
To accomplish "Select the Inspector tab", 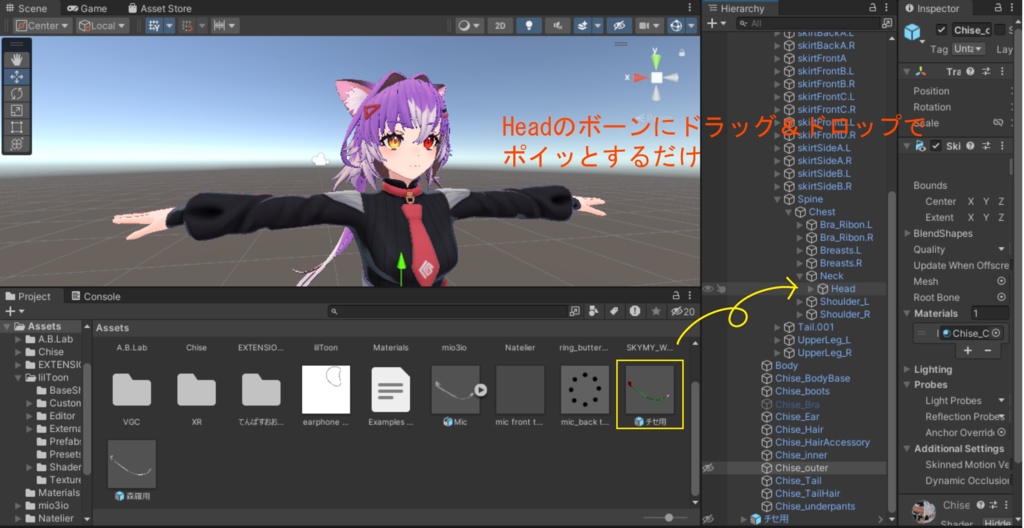I will [931, 8].
